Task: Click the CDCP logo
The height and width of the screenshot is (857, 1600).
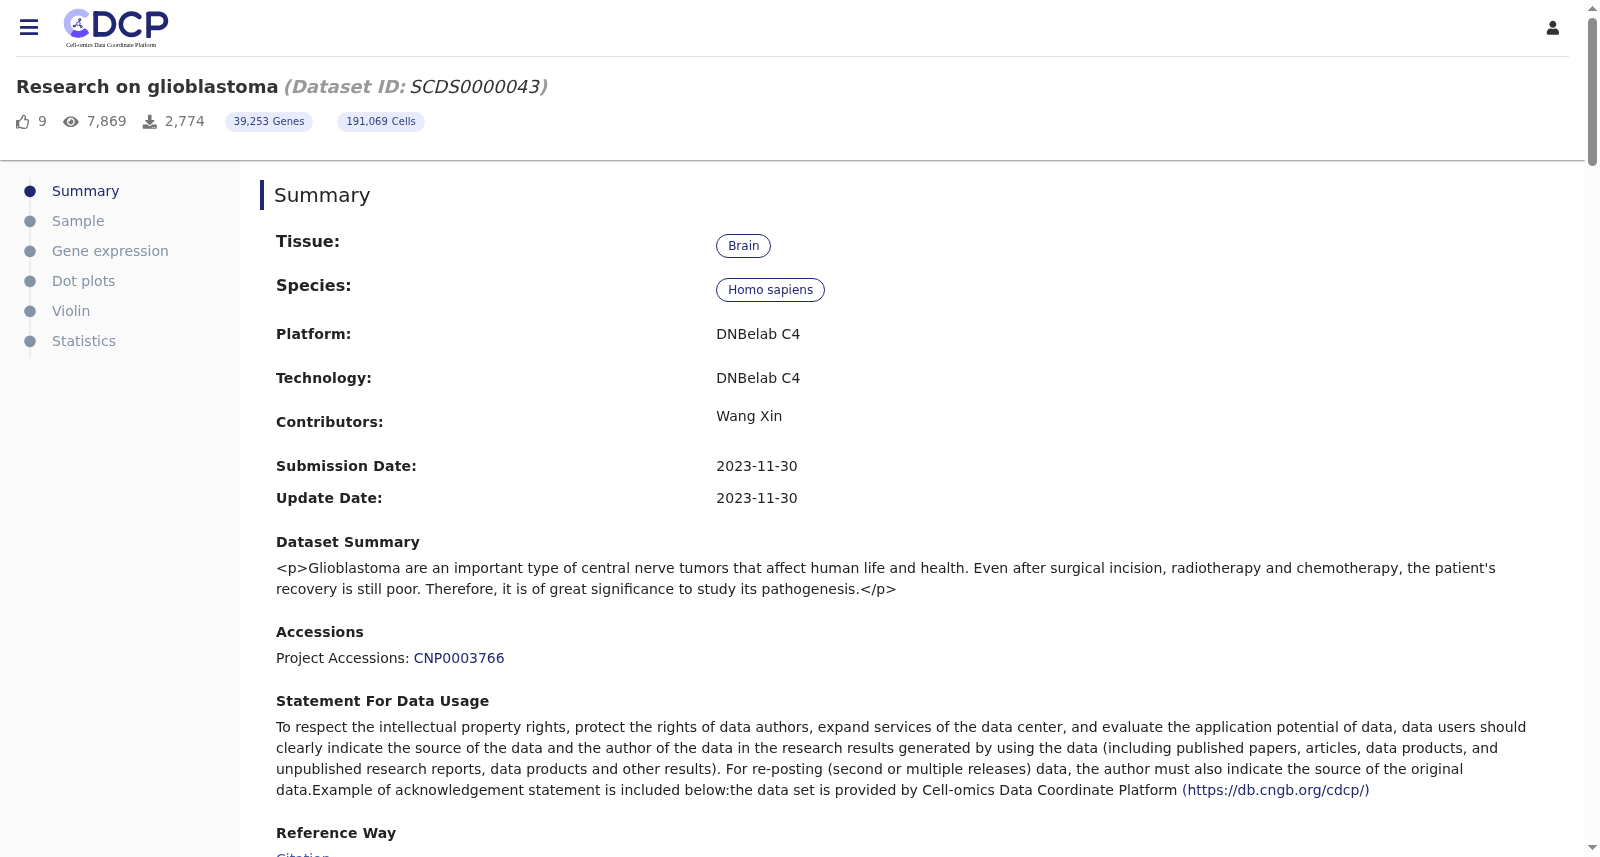Action: pos(116,28)
